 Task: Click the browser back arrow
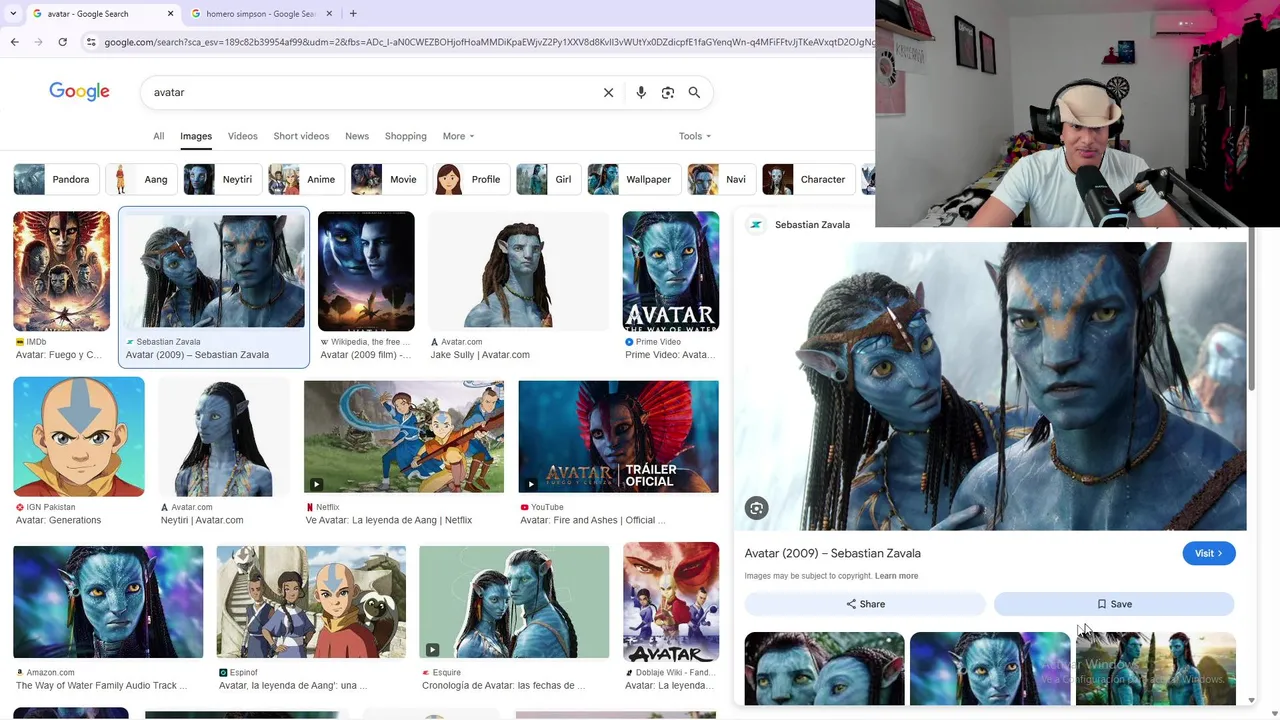point(14,42)
